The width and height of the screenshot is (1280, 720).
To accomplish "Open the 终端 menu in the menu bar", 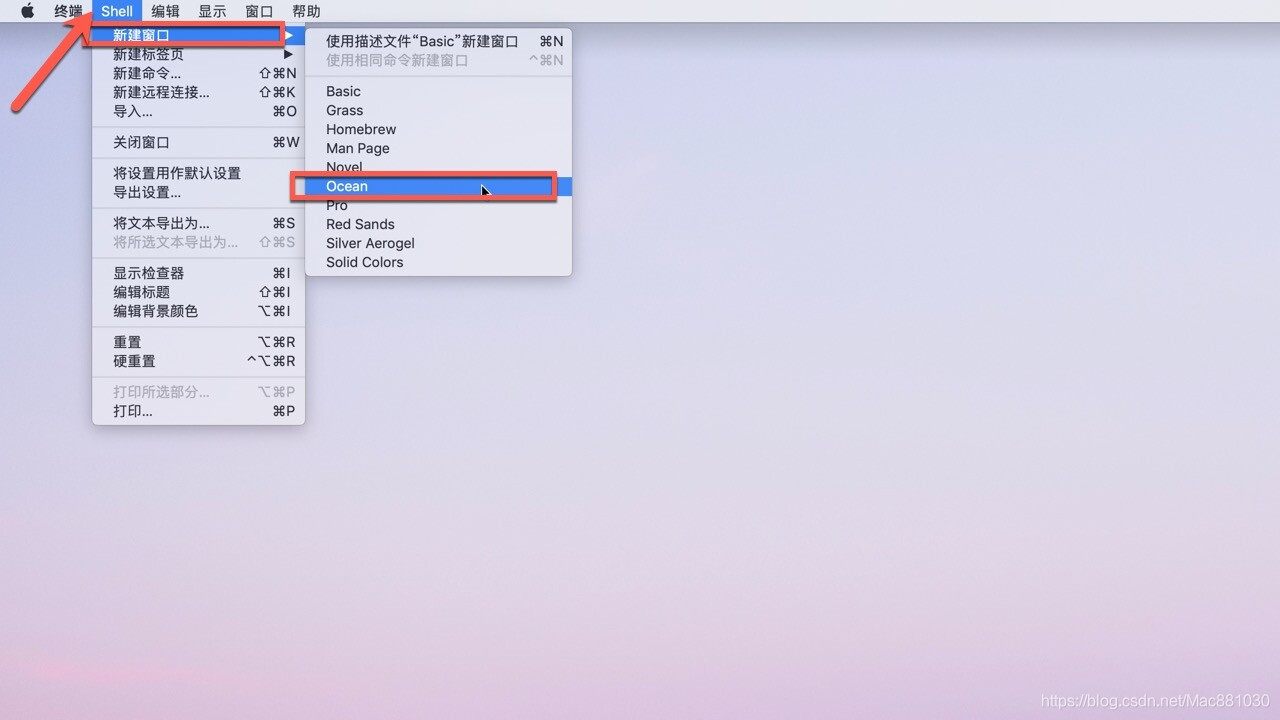I will [68, 11].
